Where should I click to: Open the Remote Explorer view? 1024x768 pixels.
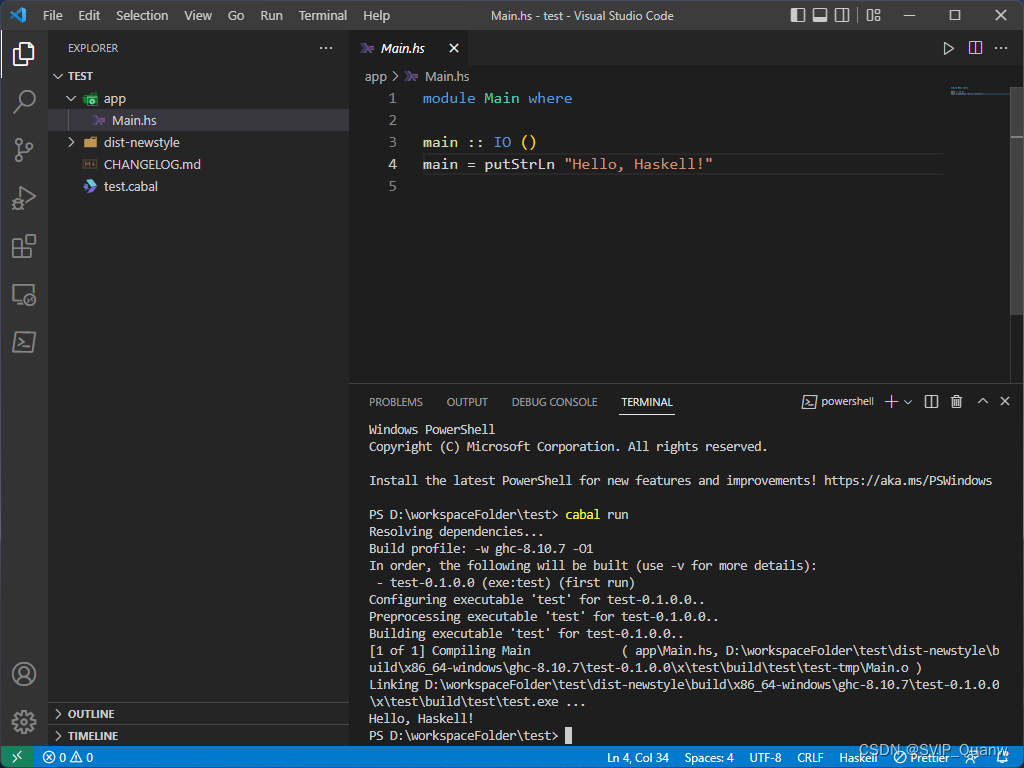(24, 294)
